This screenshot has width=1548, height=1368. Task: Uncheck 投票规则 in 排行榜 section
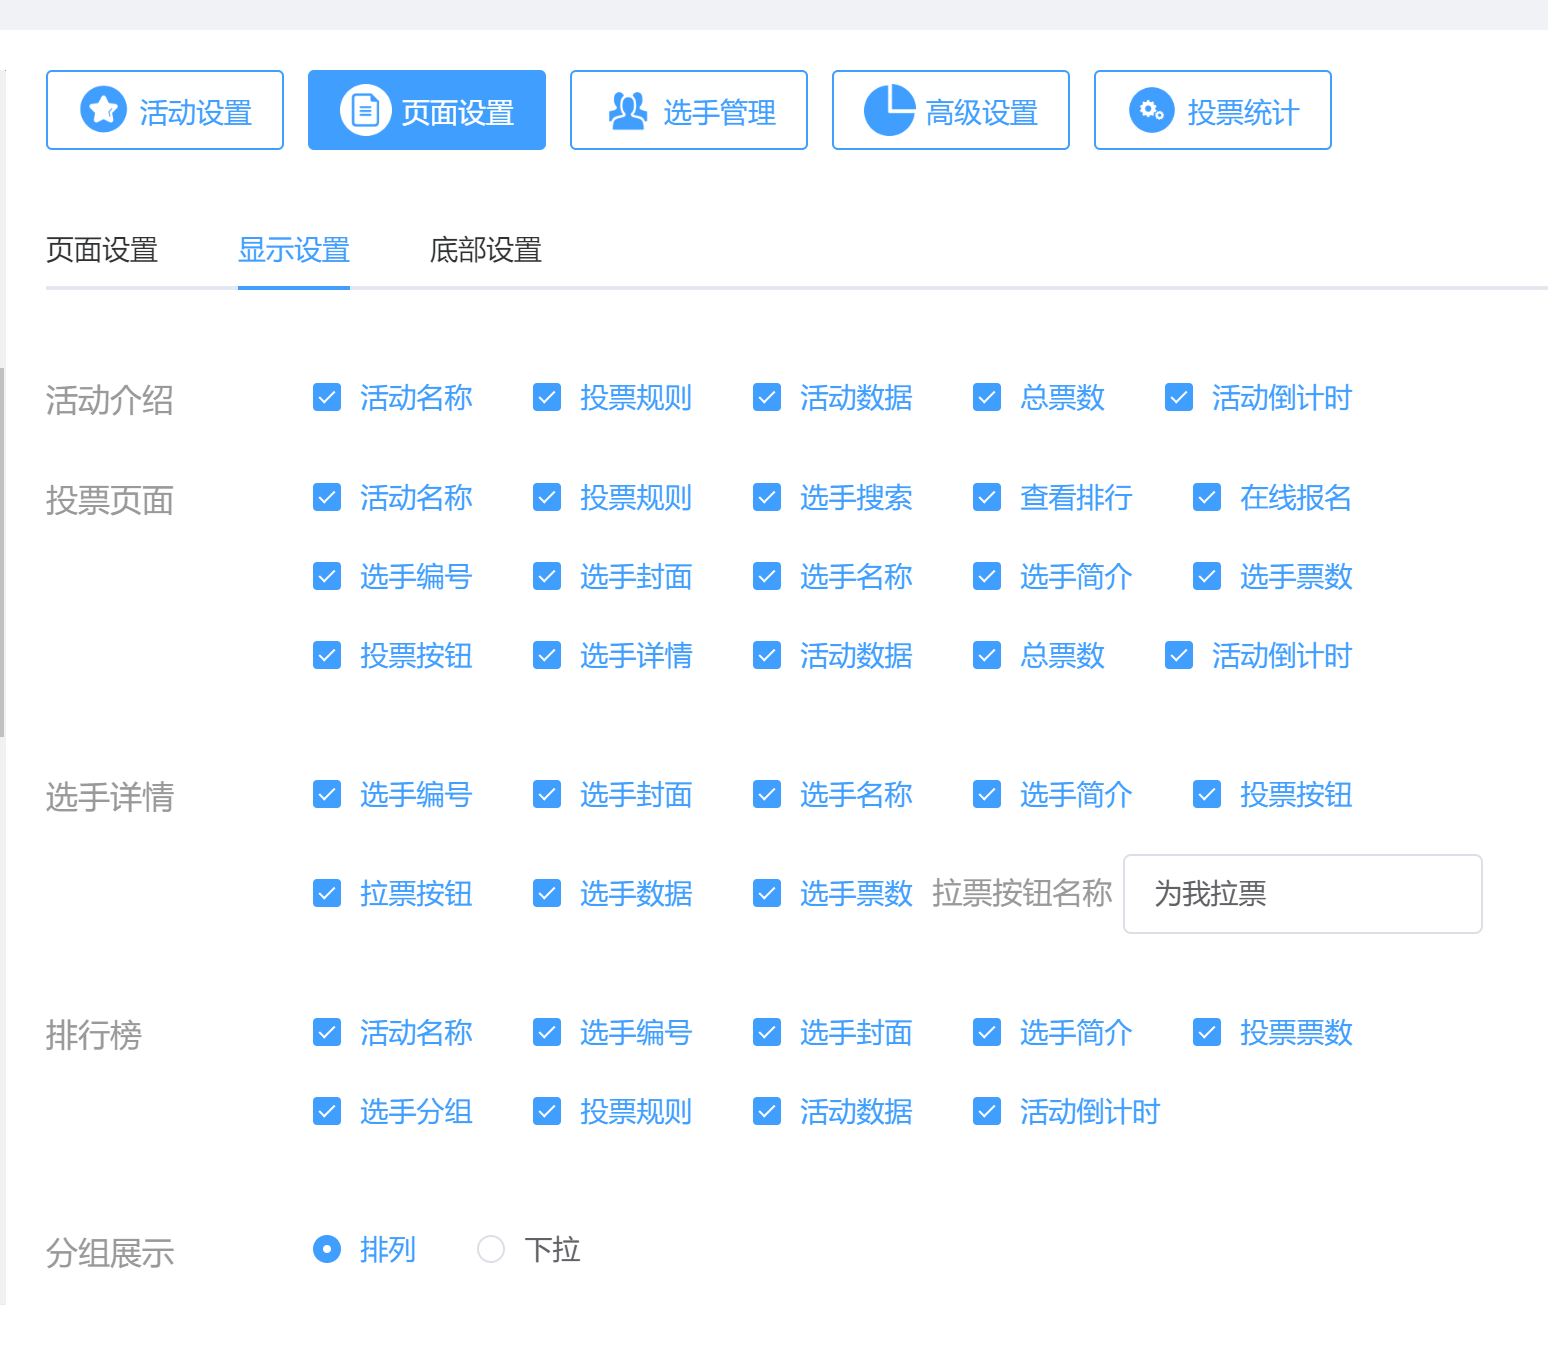[x=547, y=1111]
